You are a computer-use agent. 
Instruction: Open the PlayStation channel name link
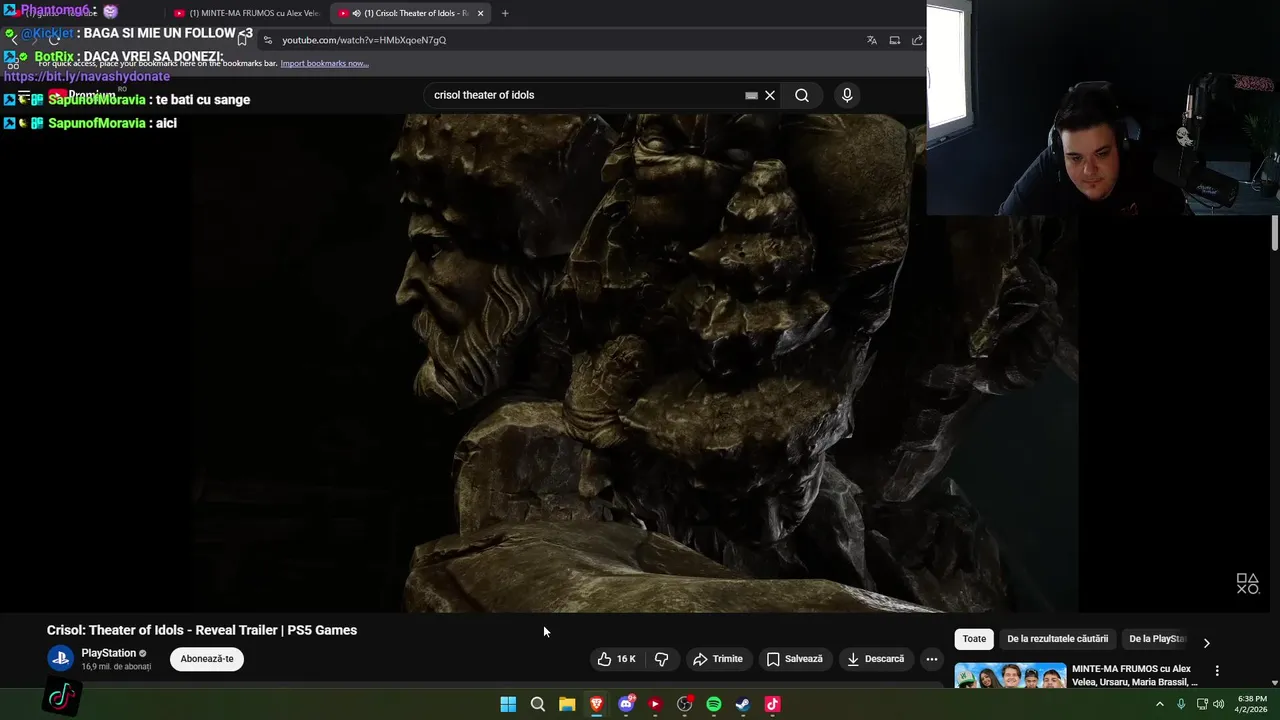108,653
